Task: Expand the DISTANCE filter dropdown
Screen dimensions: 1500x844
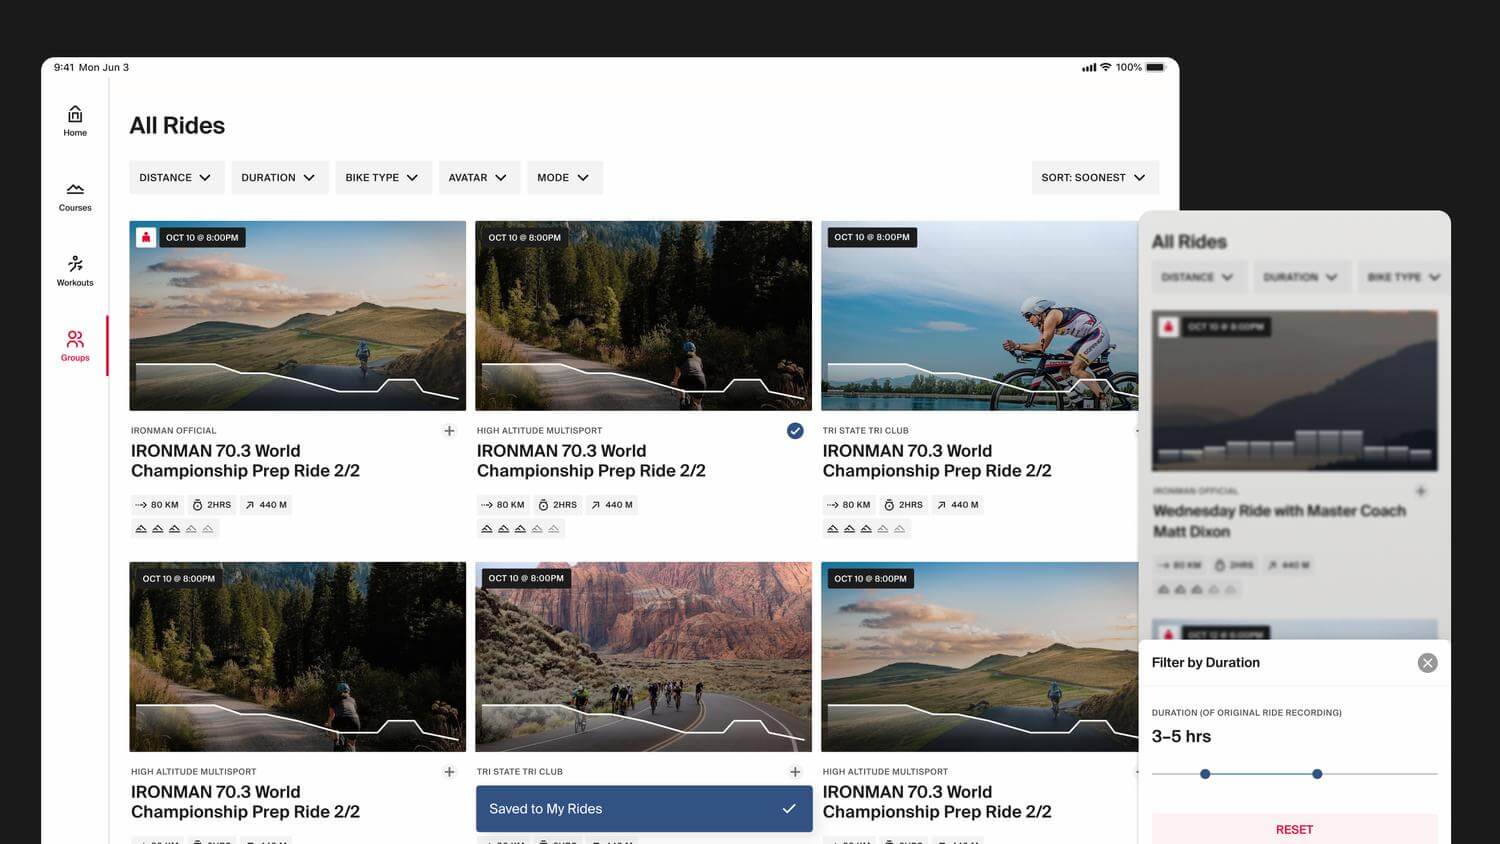Action: 176,178
